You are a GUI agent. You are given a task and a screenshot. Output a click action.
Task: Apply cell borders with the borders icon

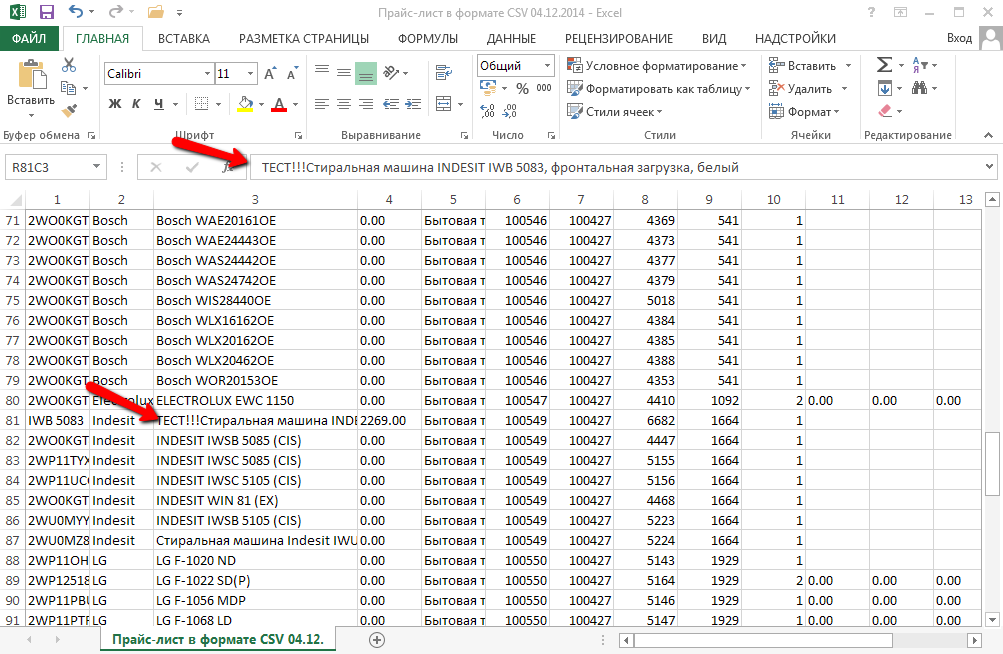201,104
